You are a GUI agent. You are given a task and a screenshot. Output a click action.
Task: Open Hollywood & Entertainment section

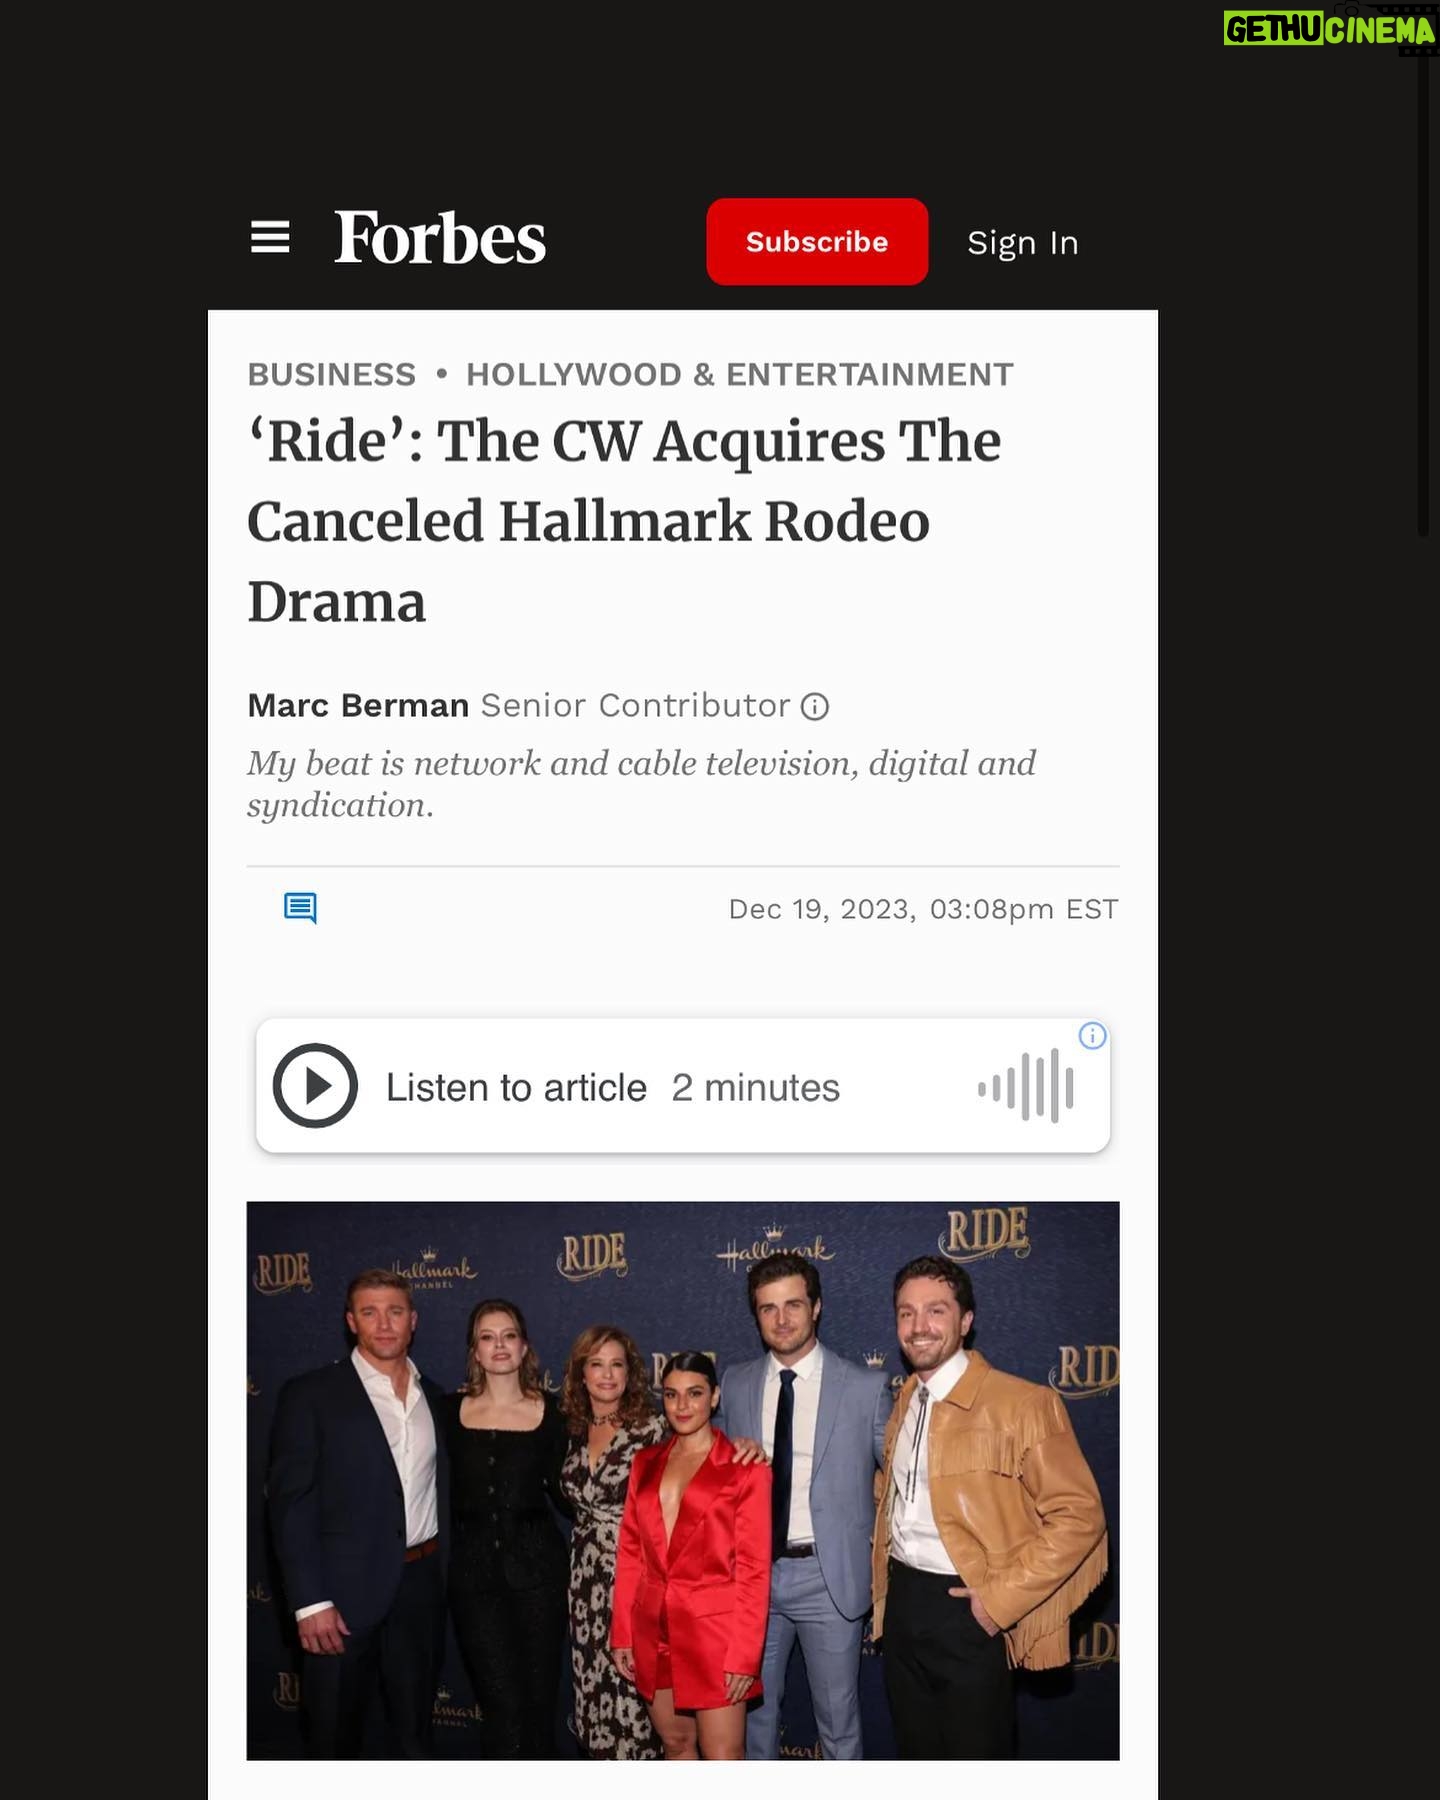coord(740,374)
